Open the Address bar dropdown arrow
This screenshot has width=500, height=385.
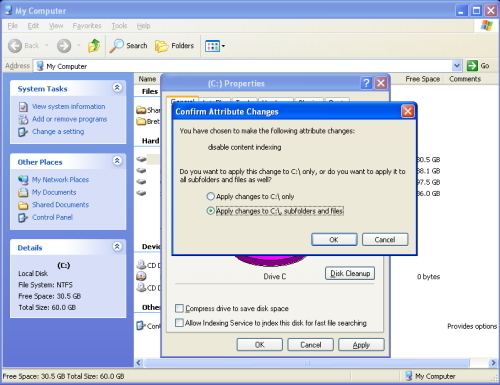click(457, 66)
